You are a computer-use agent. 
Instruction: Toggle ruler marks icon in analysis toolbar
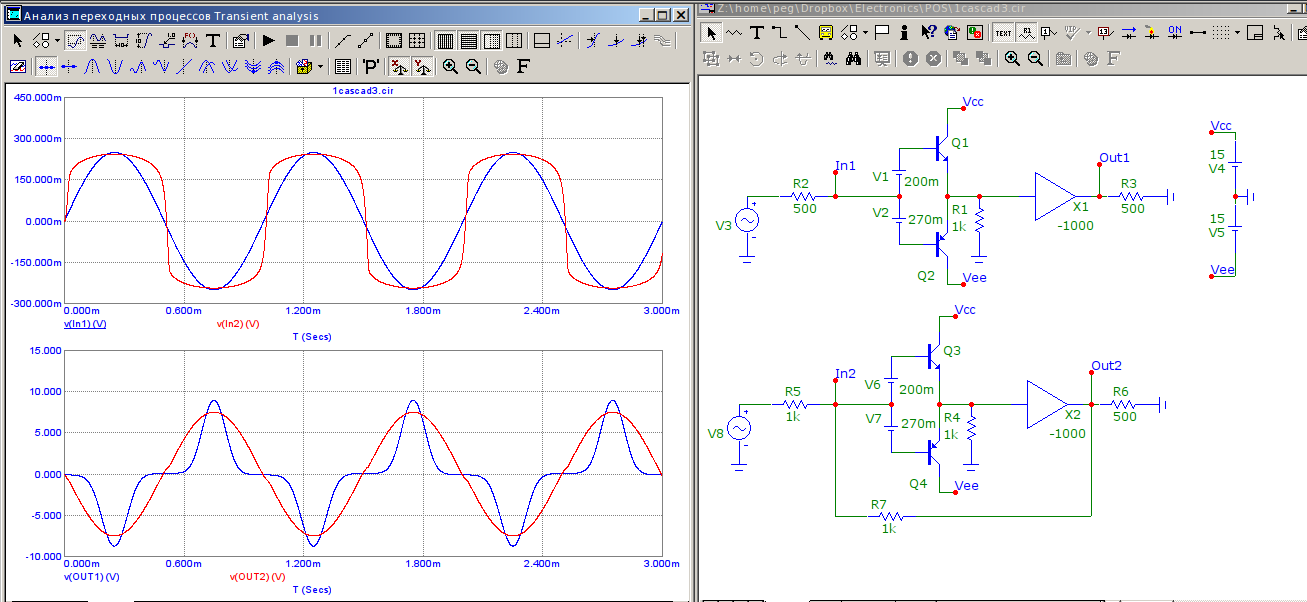tap(393, 41)
